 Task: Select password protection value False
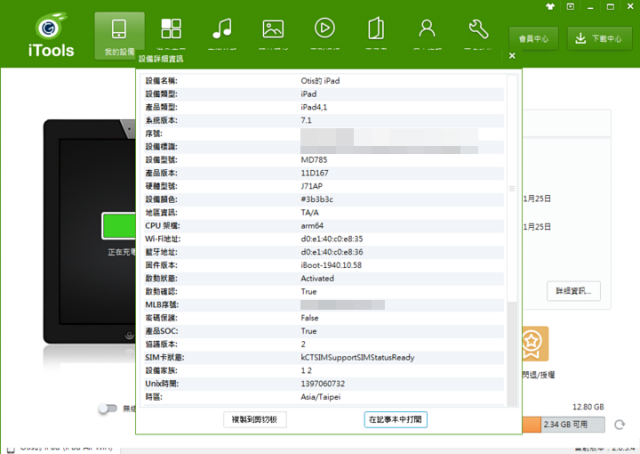coord(309,318)
